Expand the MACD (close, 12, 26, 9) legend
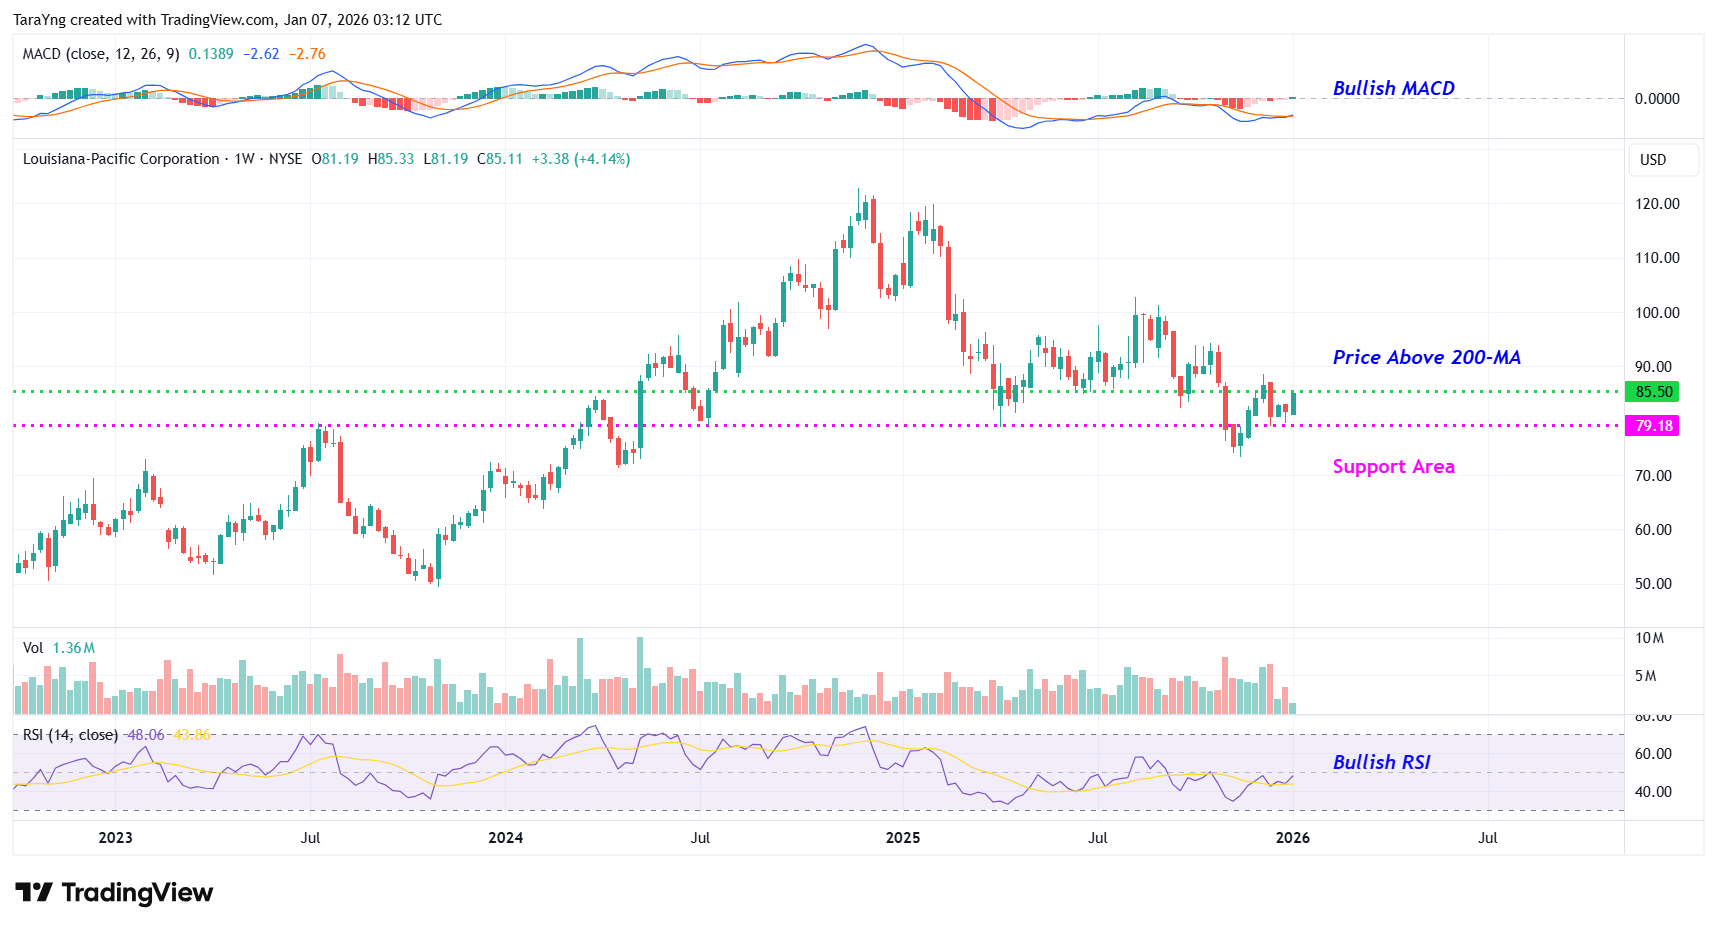The image size is (1717, 930). click(101, 54)
